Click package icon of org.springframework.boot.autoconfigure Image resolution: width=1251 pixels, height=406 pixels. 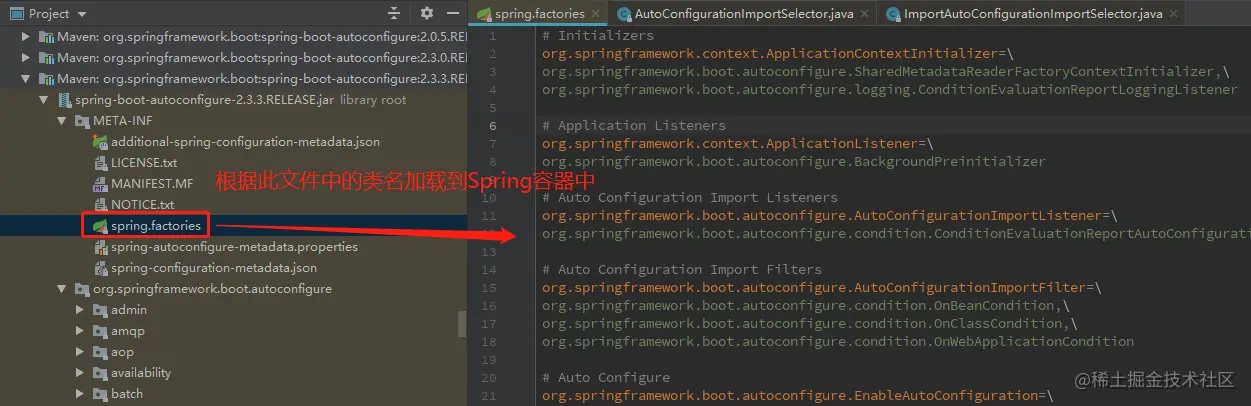(x=82, y=288)
